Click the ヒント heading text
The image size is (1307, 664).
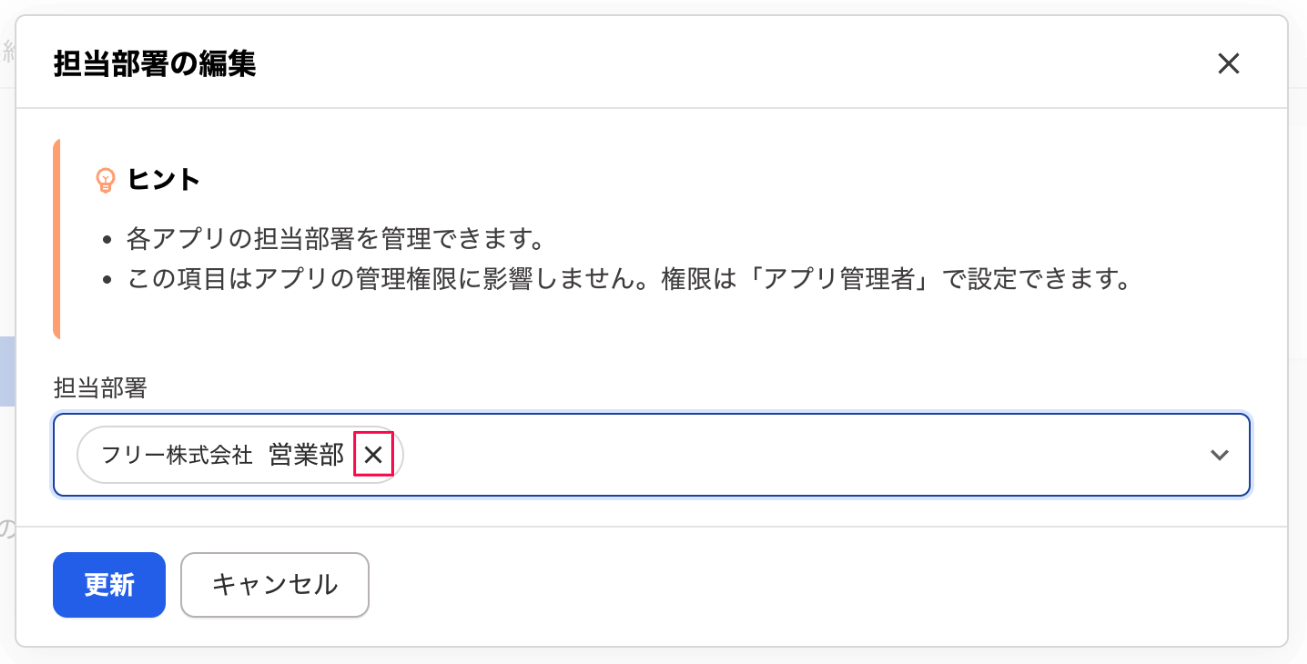pyautogui.click(x=164, y=180)
